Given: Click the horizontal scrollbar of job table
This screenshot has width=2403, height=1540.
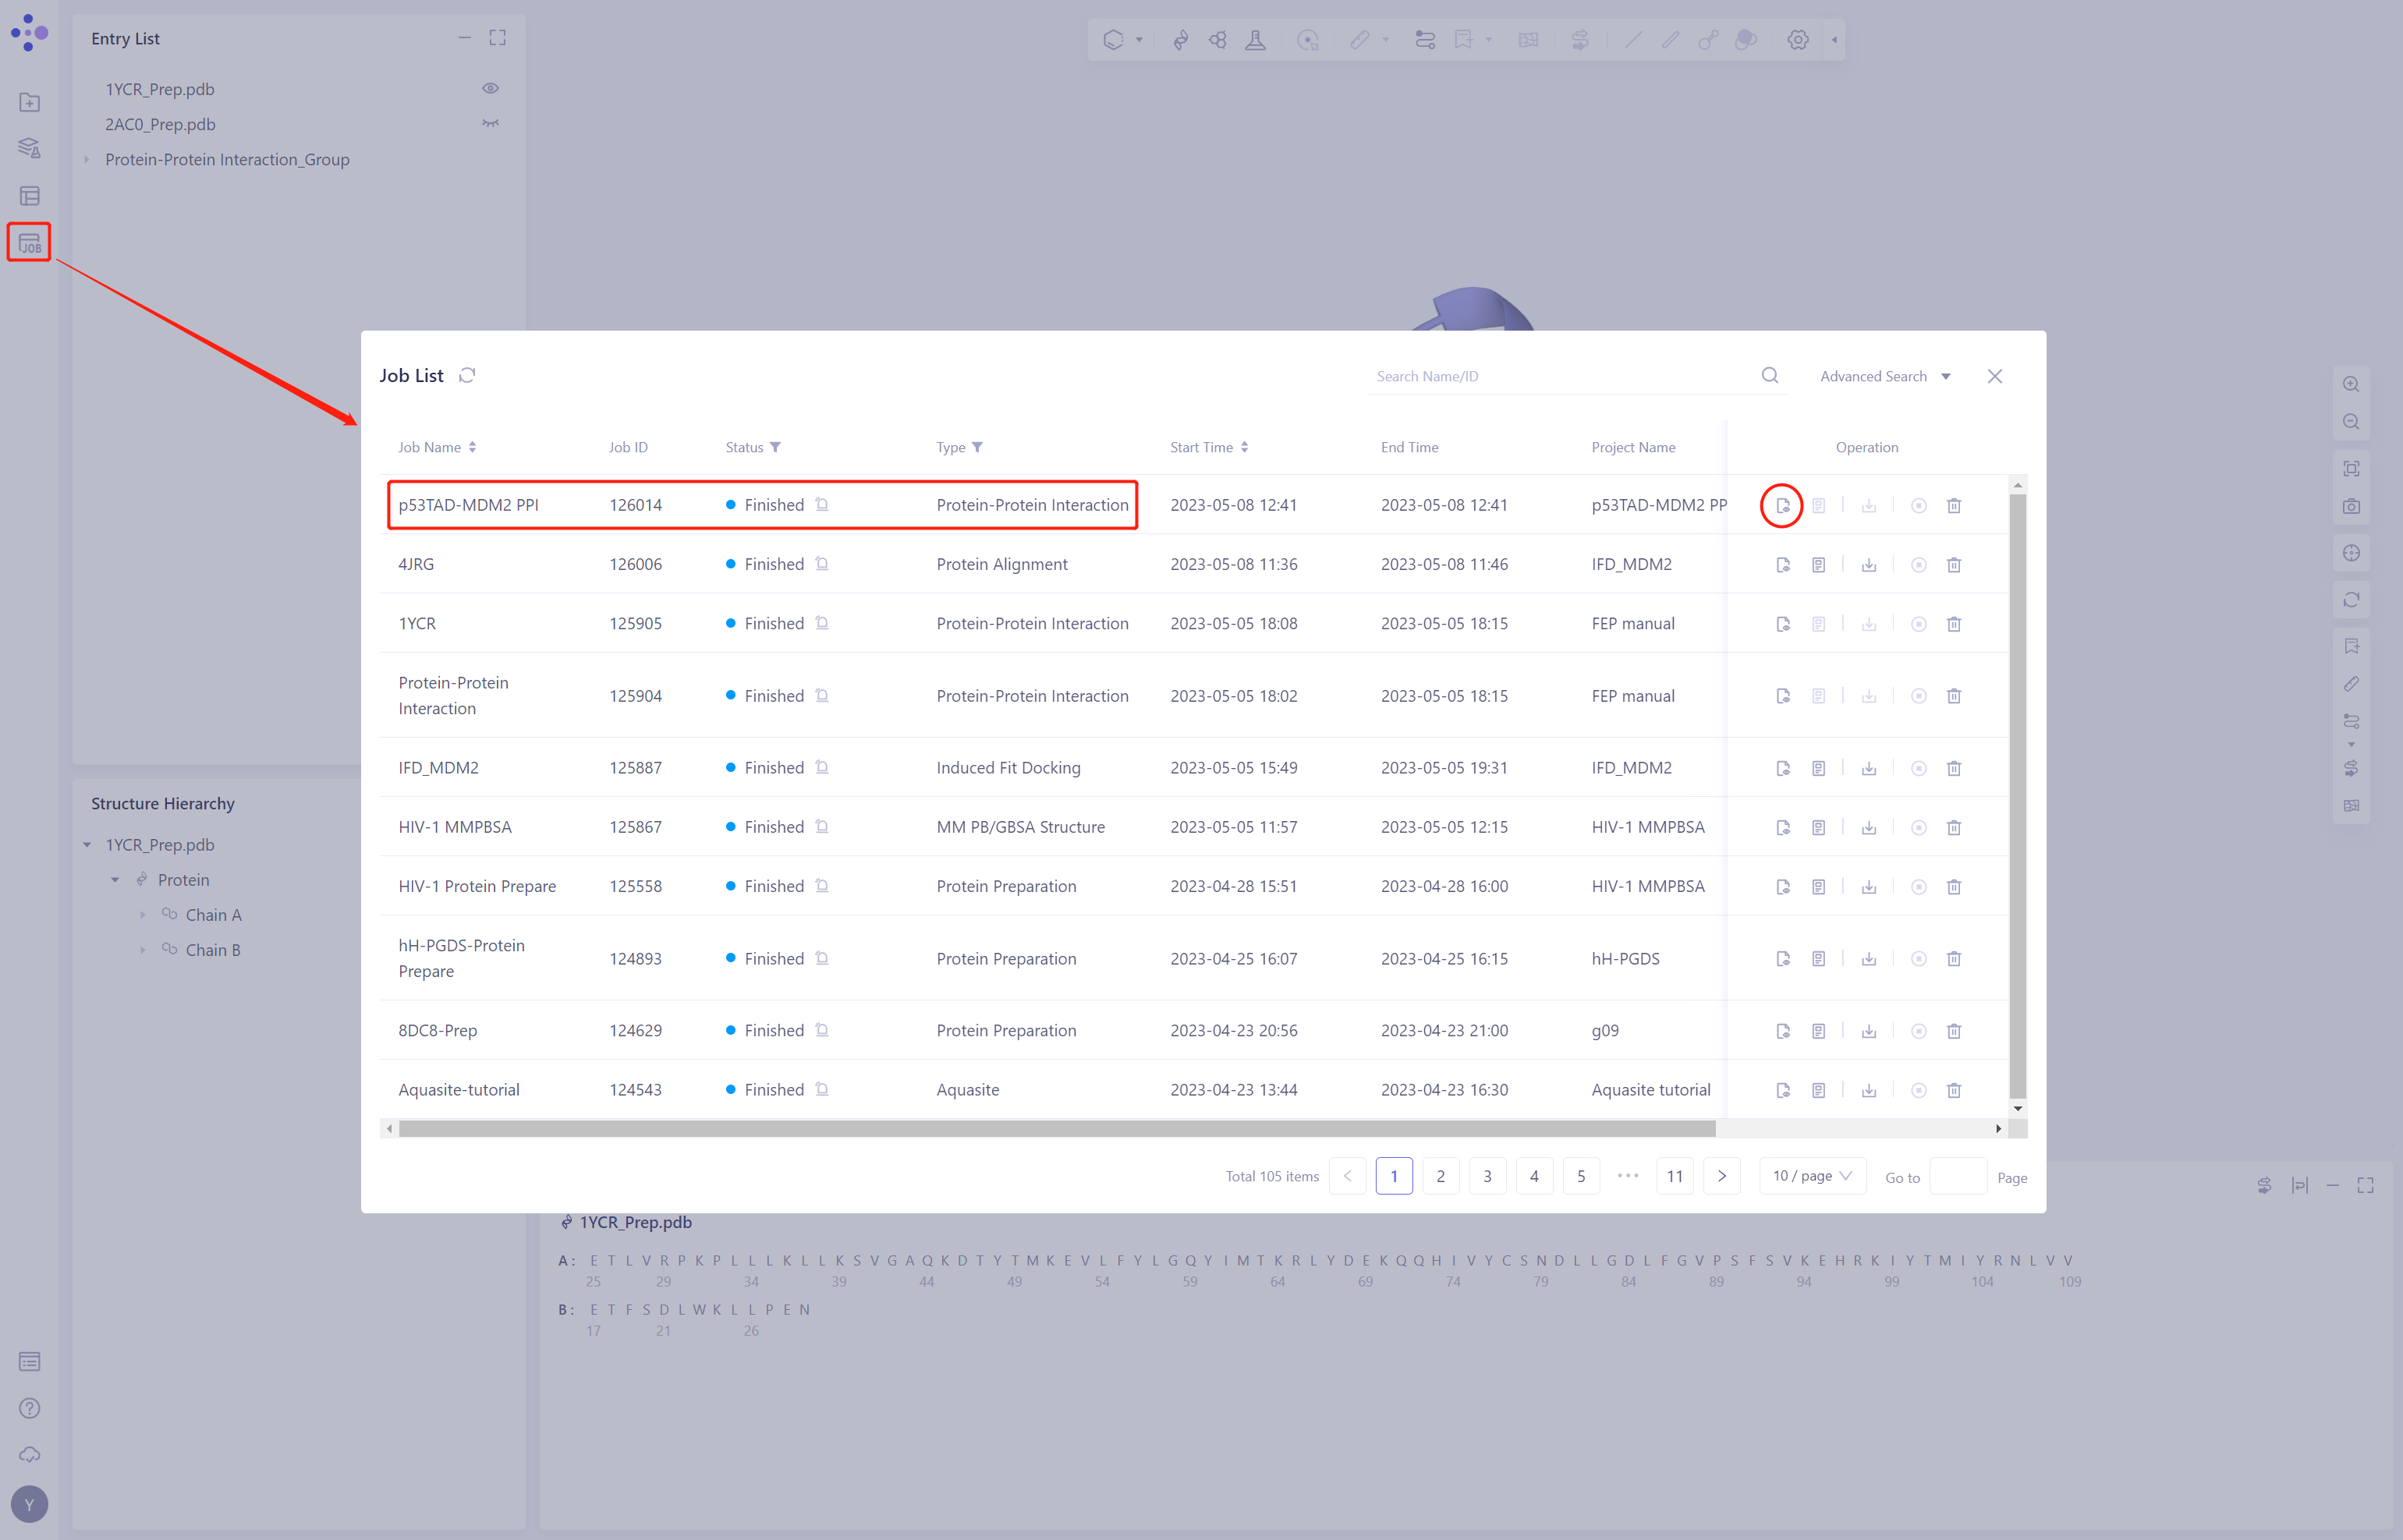Looking at the screenshot, I should click(1056, 1129).
